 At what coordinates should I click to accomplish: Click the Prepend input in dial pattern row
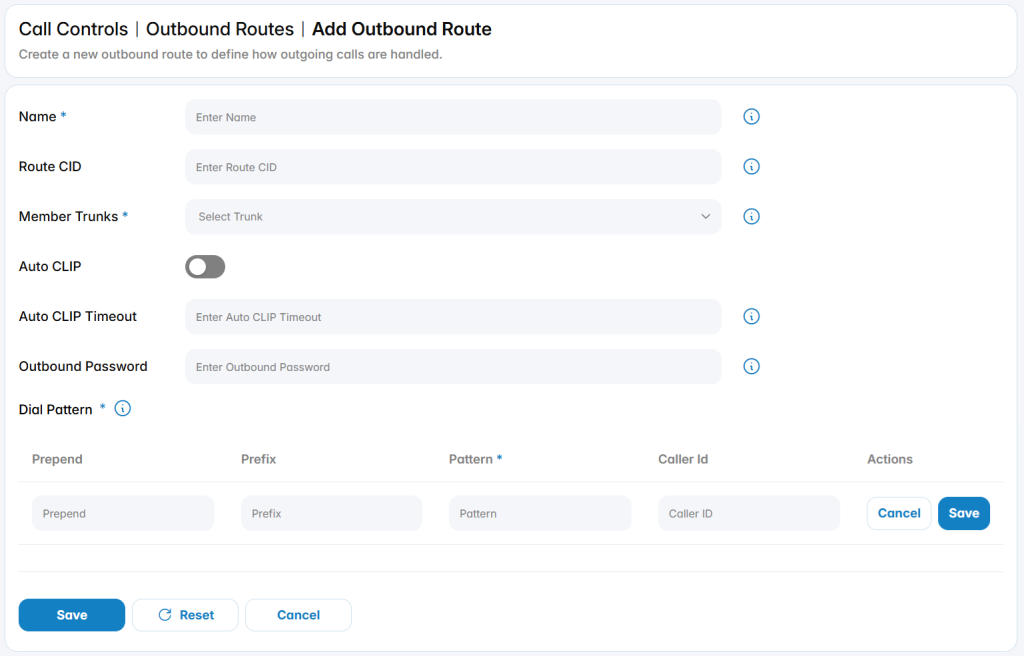pyautogui.click(x=123, y=513)
